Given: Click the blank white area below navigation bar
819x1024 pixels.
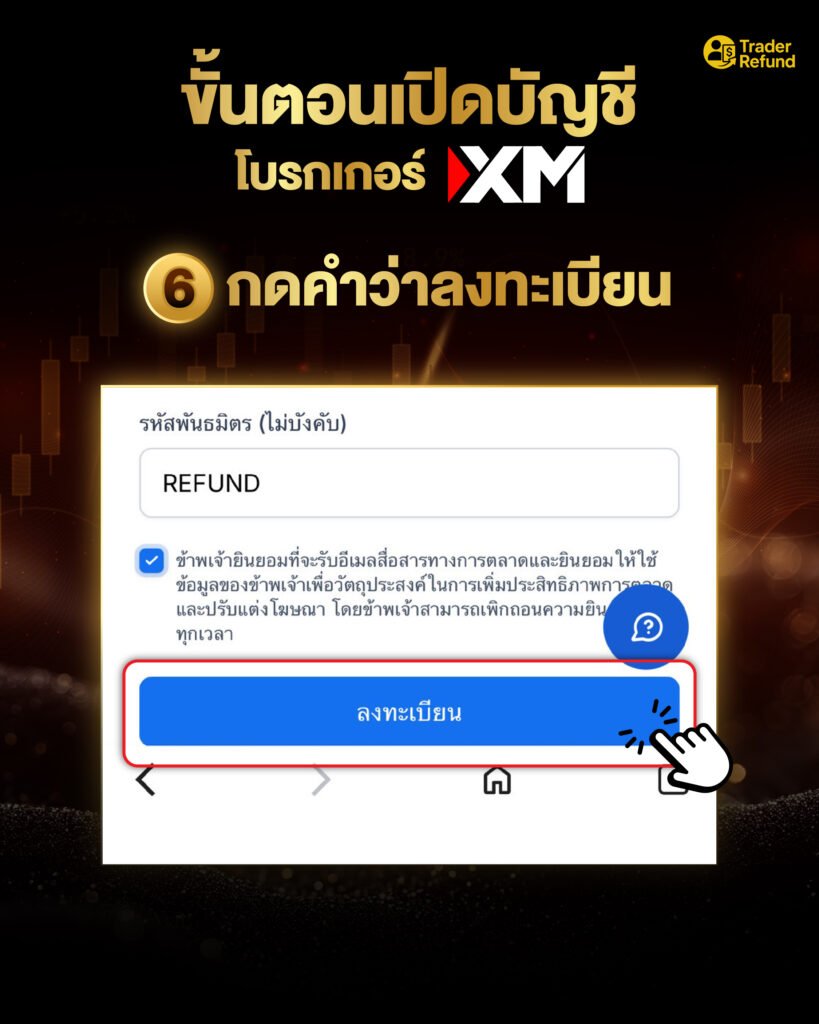Looking at the screenshot, I should pyautogui.click(x=410, y=833).
